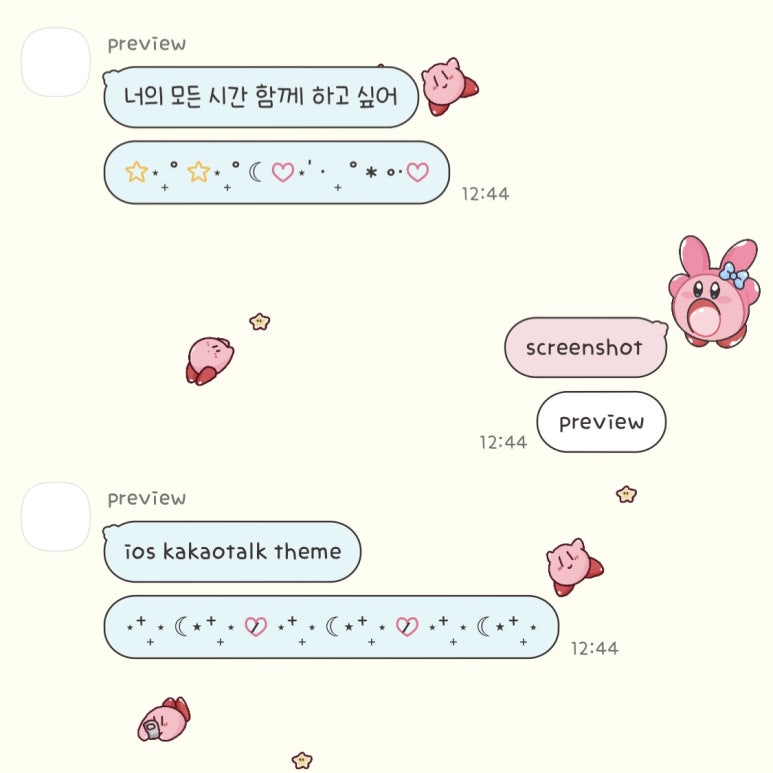Viewport: 773px width, 773px height.
Task: Tap the lower sender's blank profile picture
Action: pos(56,517)
